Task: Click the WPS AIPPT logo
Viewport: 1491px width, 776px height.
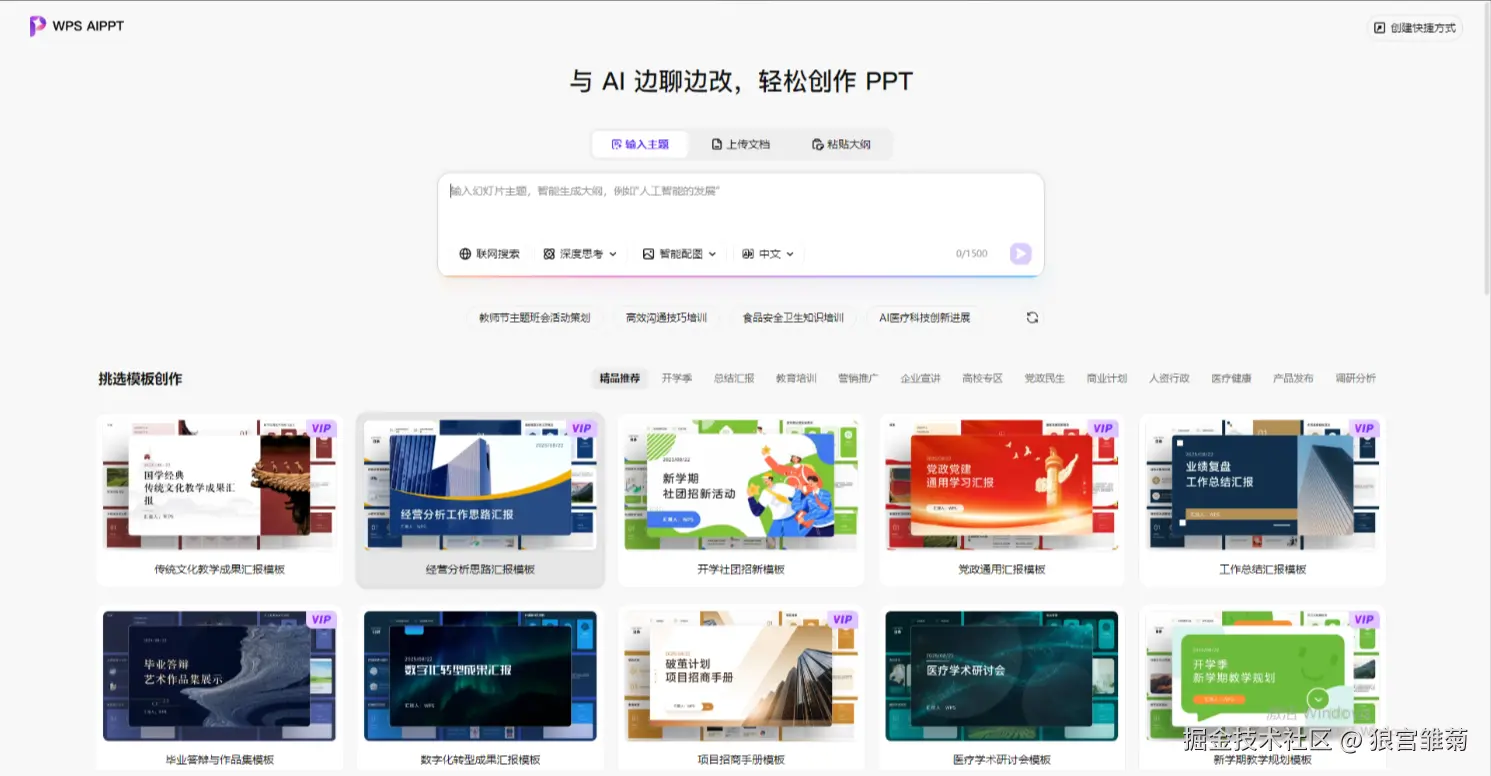Action: pyautogui.click(x=76, y=26)
